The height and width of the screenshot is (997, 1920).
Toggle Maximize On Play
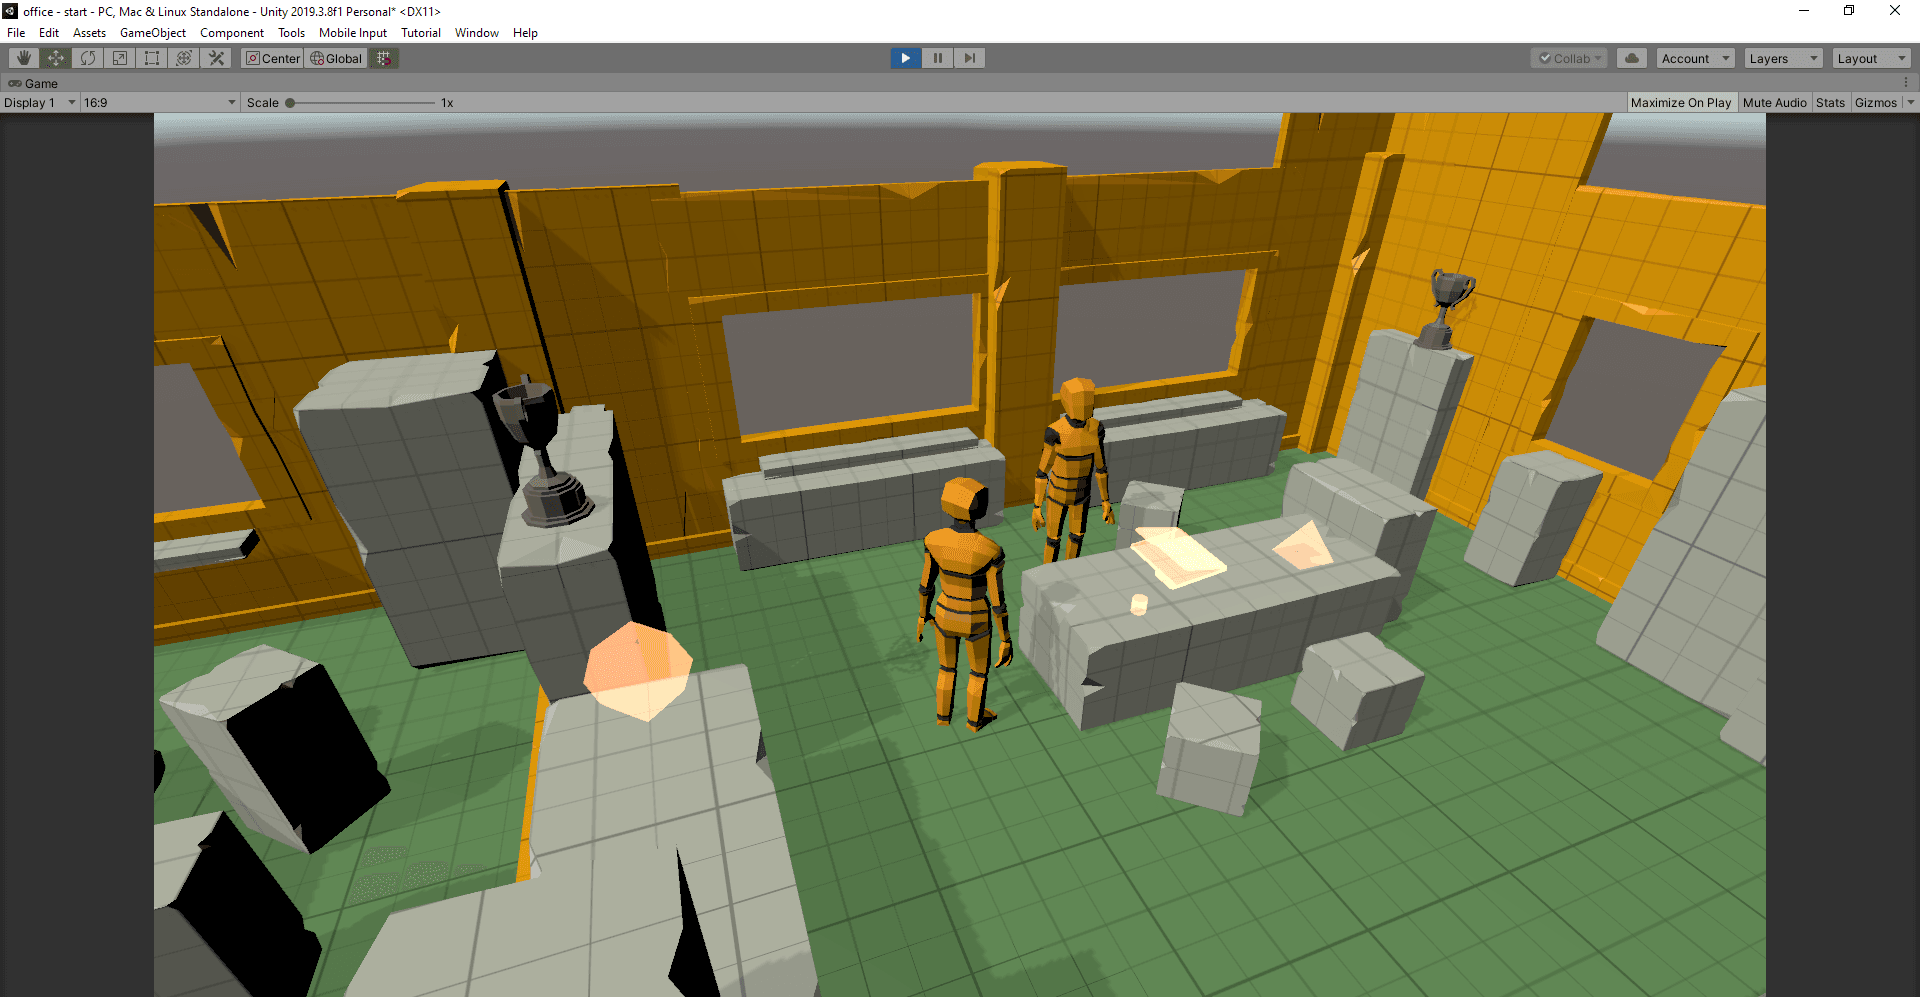click(1680, 102)
